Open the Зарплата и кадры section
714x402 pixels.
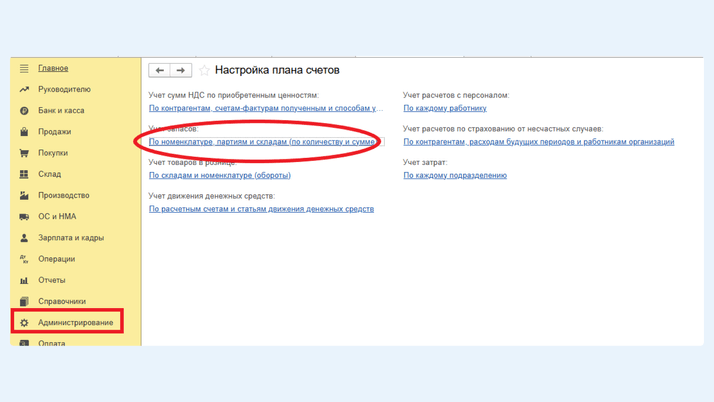point(71,238)
